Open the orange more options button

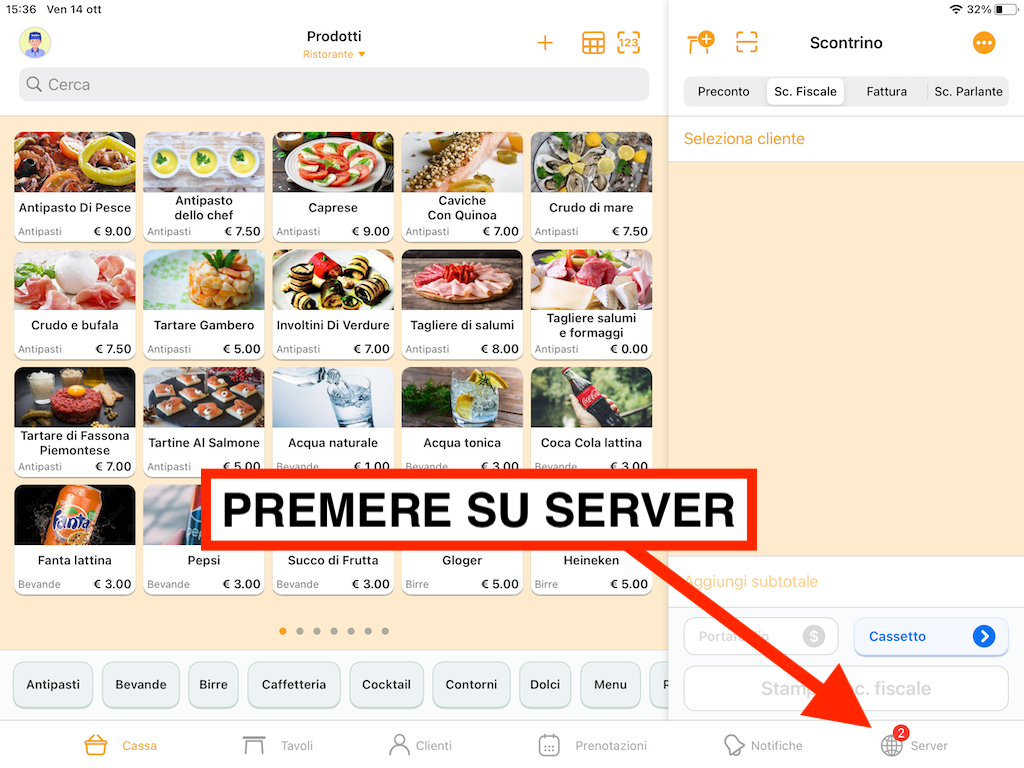tap(984, 43)
